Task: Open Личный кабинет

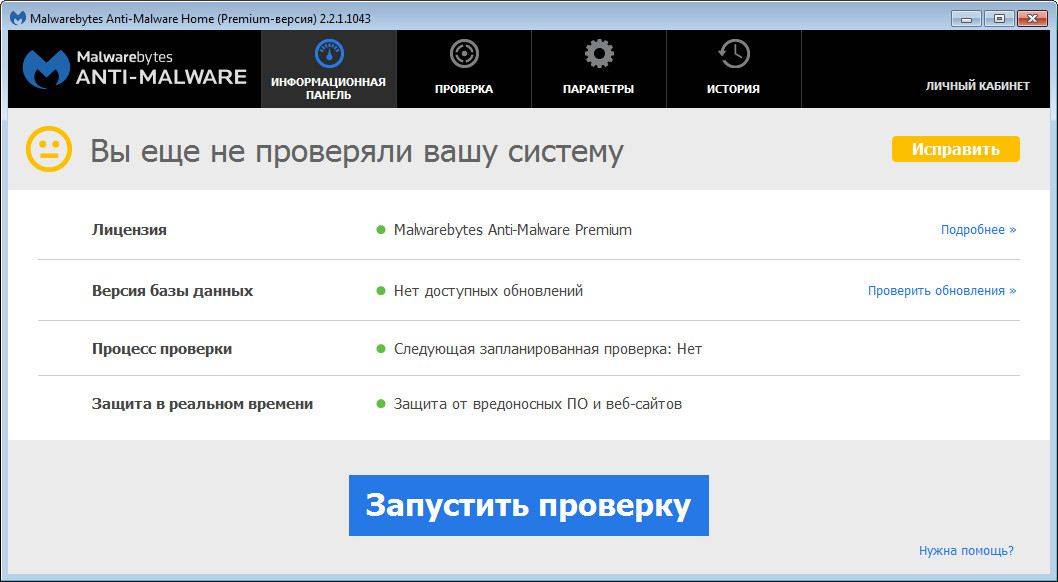Action: click(x=978, y=86)
